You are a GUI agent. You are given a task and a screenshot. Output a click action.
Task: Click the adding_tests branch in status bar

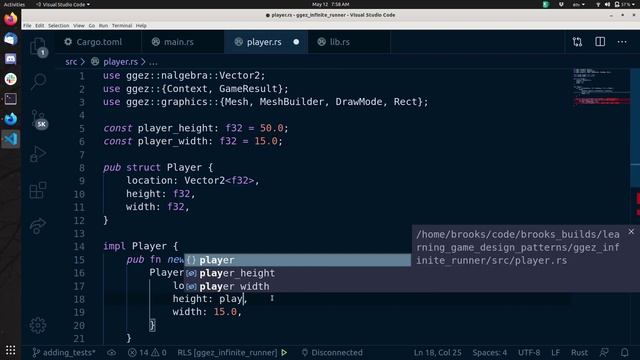[64, 353]
